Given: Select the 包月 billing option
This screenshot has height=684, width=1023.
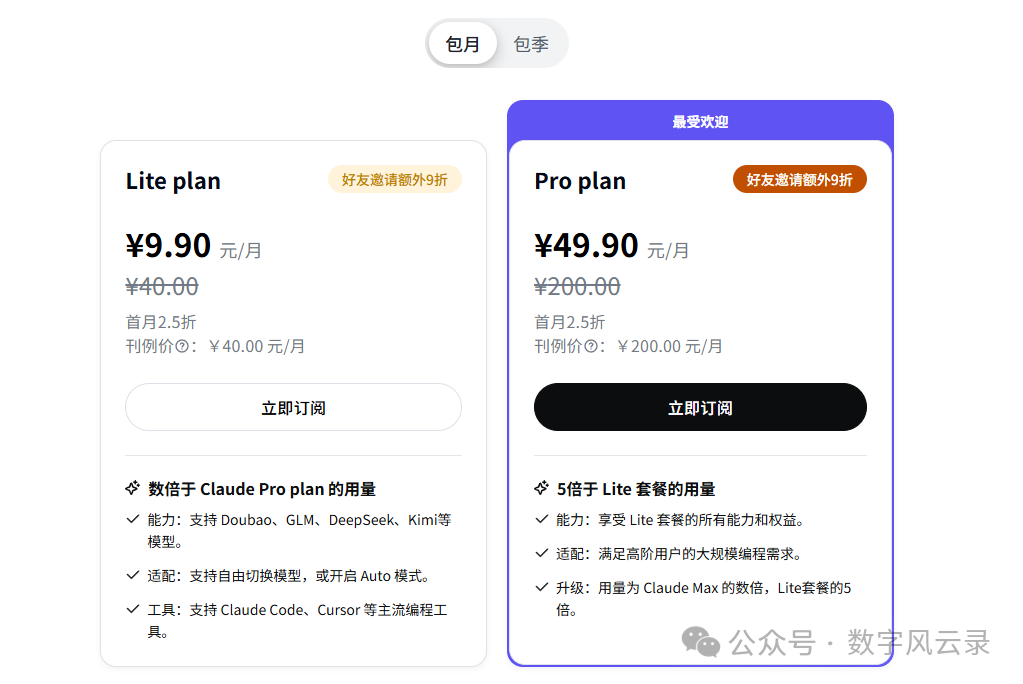Looking at the screenshot, I should click(x=462, y=43).
